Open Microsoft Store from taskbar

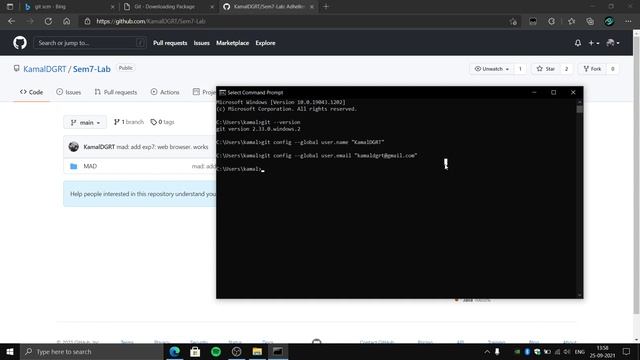point(195,351)
